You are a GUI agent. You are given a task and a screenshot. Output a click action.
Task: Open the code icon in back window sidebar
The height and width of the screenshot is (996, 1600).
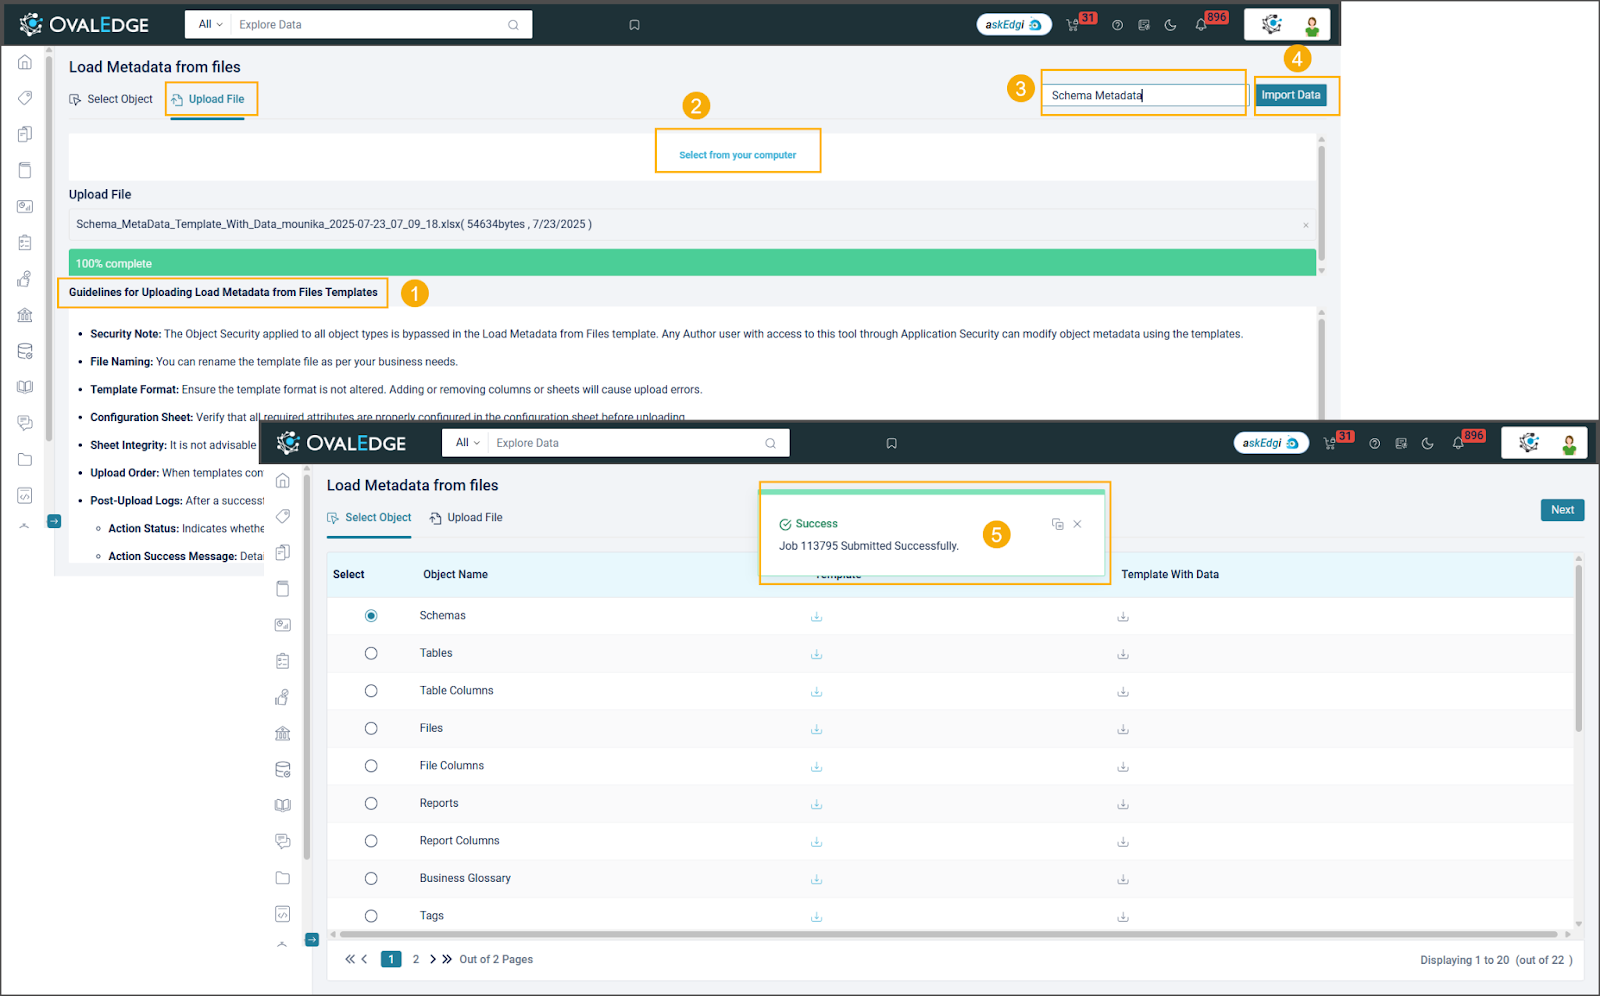tap(25, 496)
